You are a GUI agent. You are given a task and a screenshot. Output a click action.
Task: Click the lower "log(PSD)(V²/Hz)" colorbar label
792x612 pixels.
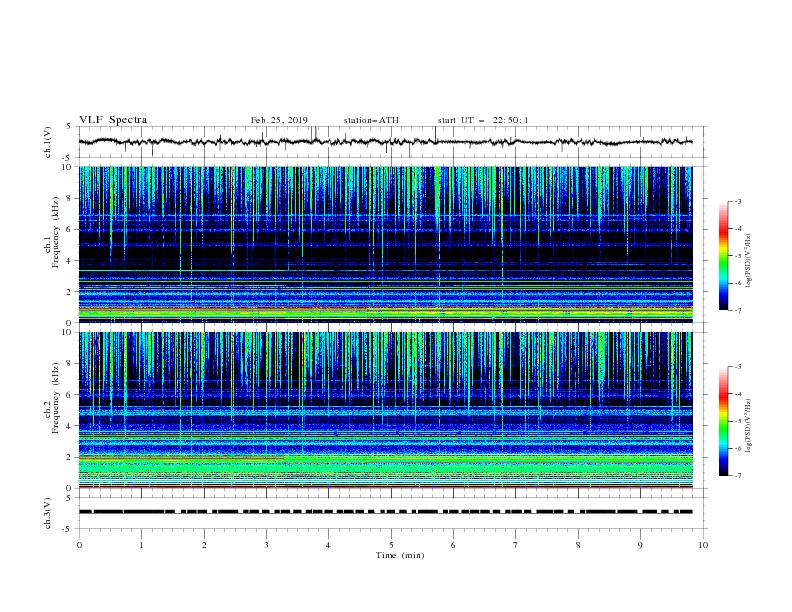(749, 426)
